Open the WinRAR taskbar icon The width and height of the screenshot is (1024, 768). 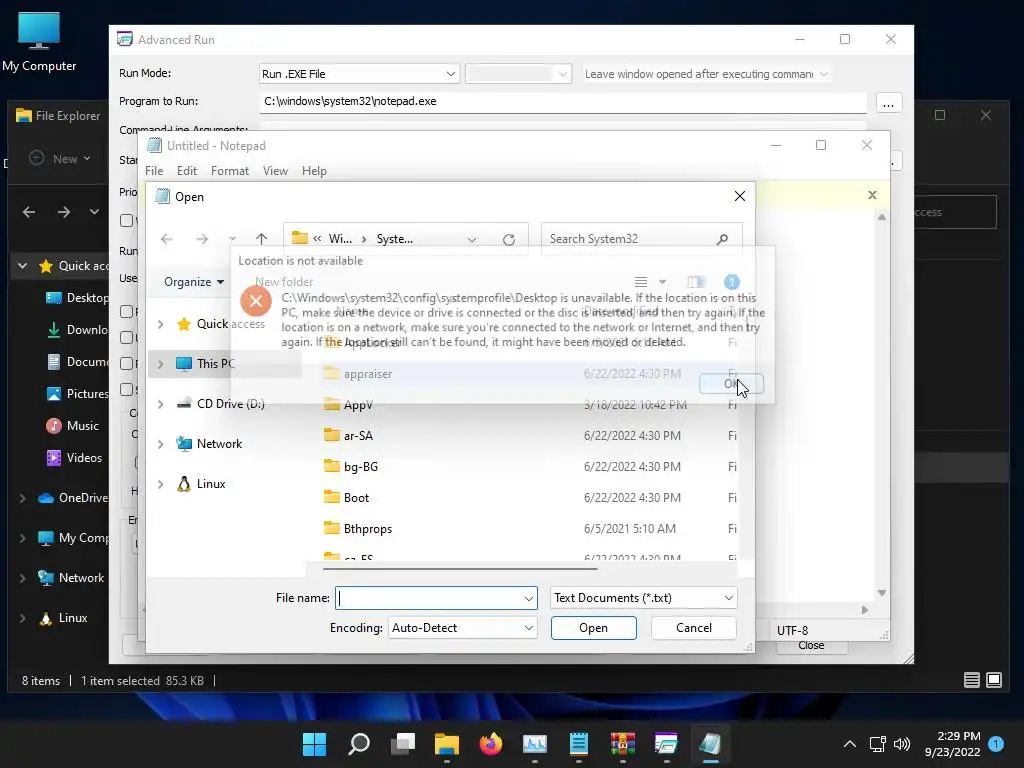622,743
